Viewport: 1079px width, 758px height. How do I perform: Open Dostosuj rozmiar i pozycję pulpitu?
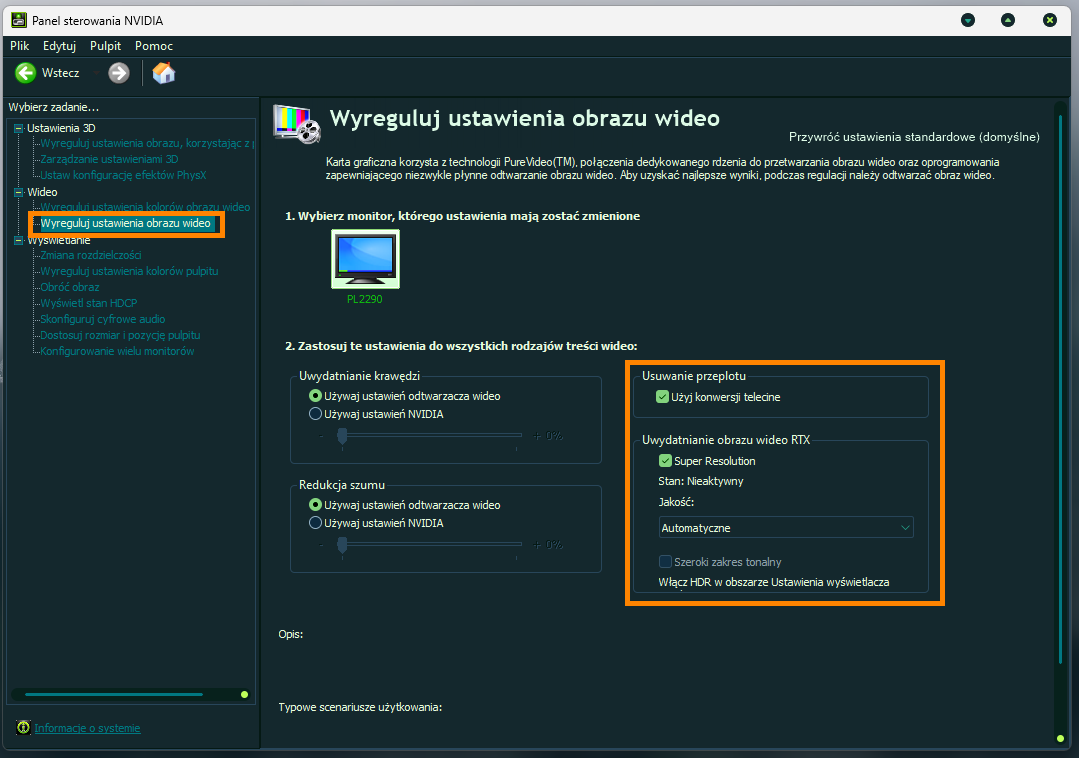[120, 335]
